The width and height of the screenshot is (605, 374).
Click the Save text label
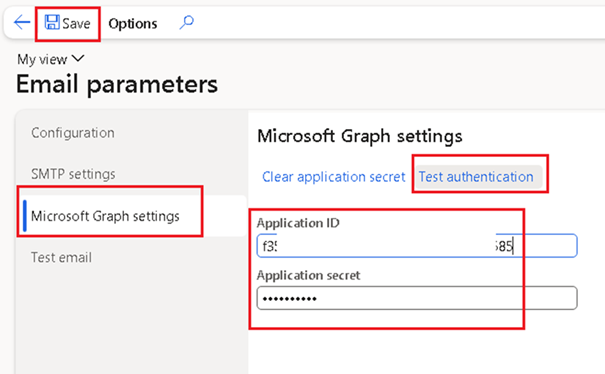point(76,24)
